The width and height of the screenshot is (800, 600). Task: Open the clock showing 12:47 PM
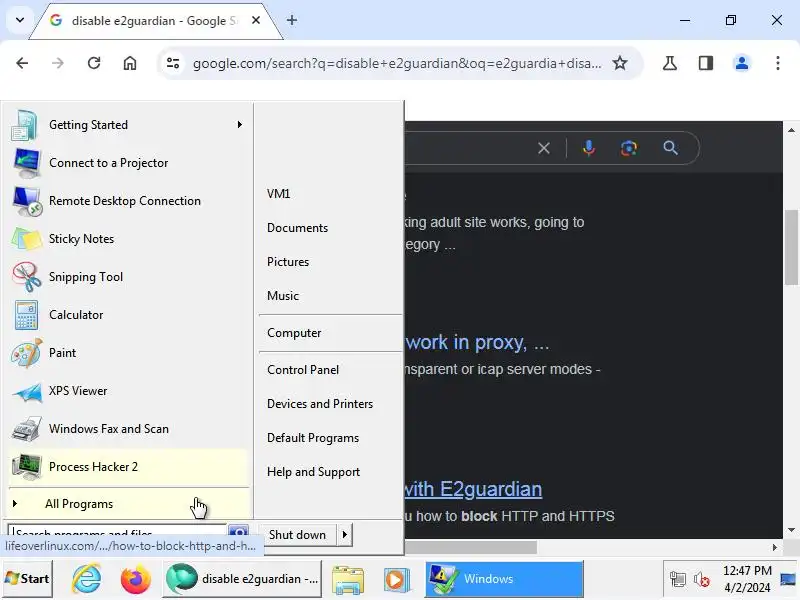(x=747, y=579)
